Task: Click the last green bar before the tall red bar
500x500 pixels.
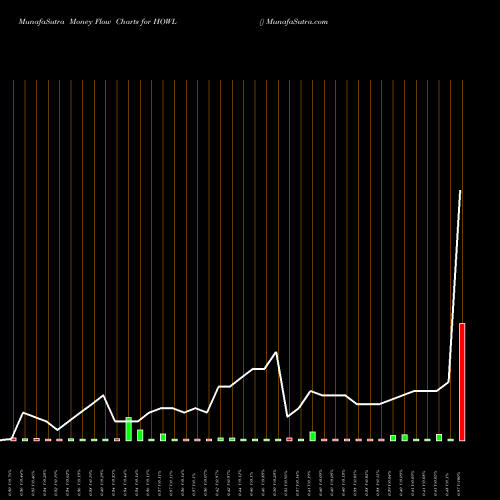Action: pyautogui.click(x=451, y=440)
